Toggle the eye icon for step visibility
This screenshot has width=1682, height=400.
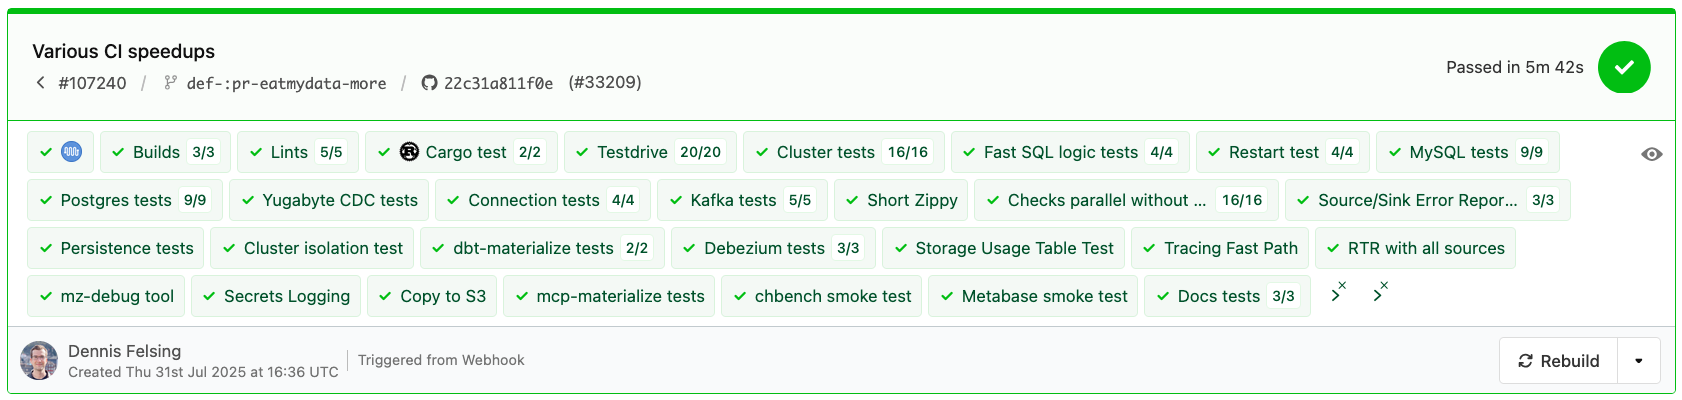point(1652,154)
